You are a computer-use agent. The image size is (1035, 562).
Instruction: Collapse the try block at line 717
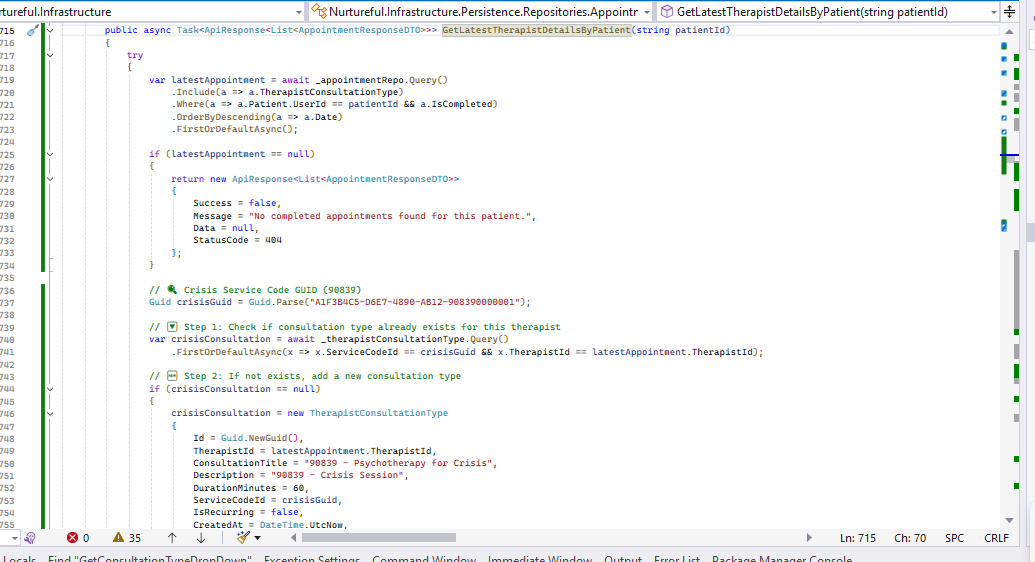(50, 56)
